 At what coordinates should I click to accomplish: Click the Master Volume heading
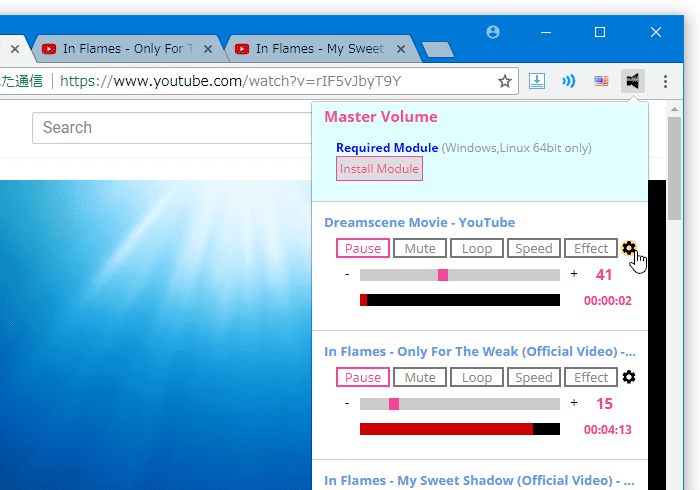point(381,116)
